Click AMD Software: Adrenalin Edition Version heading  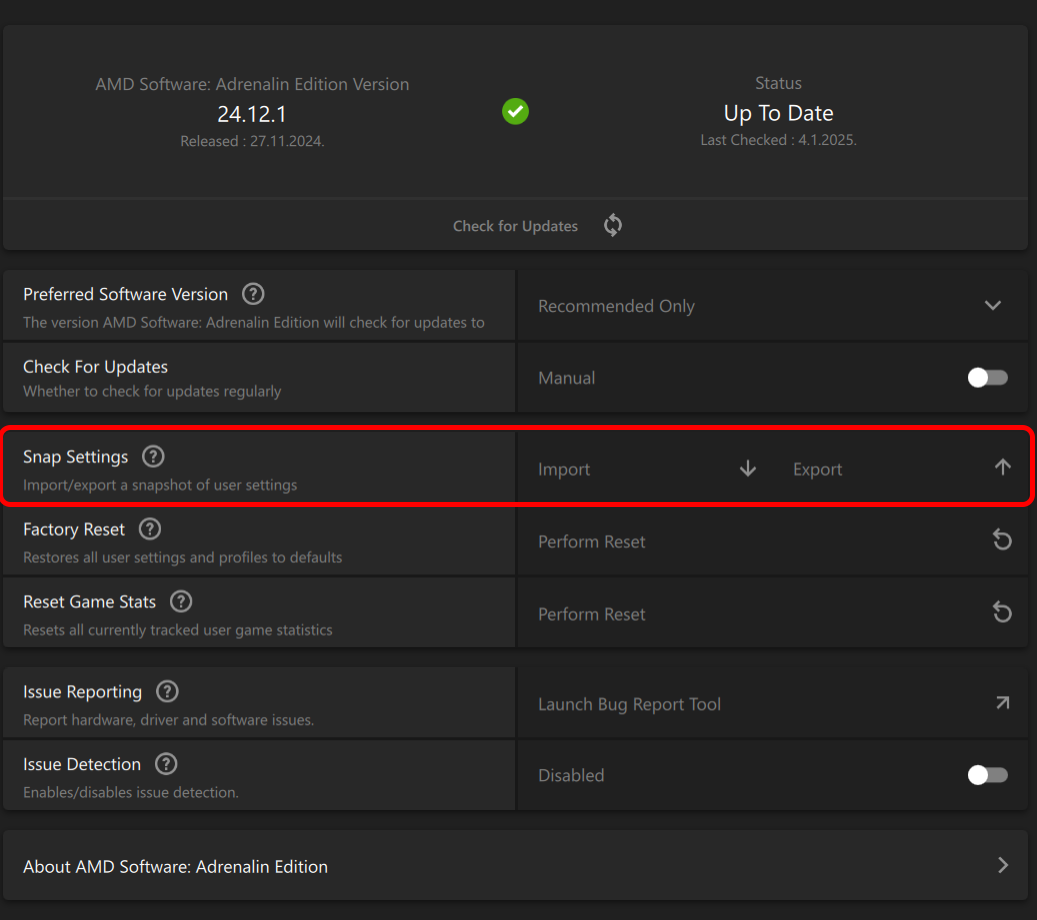pos(252,84)
